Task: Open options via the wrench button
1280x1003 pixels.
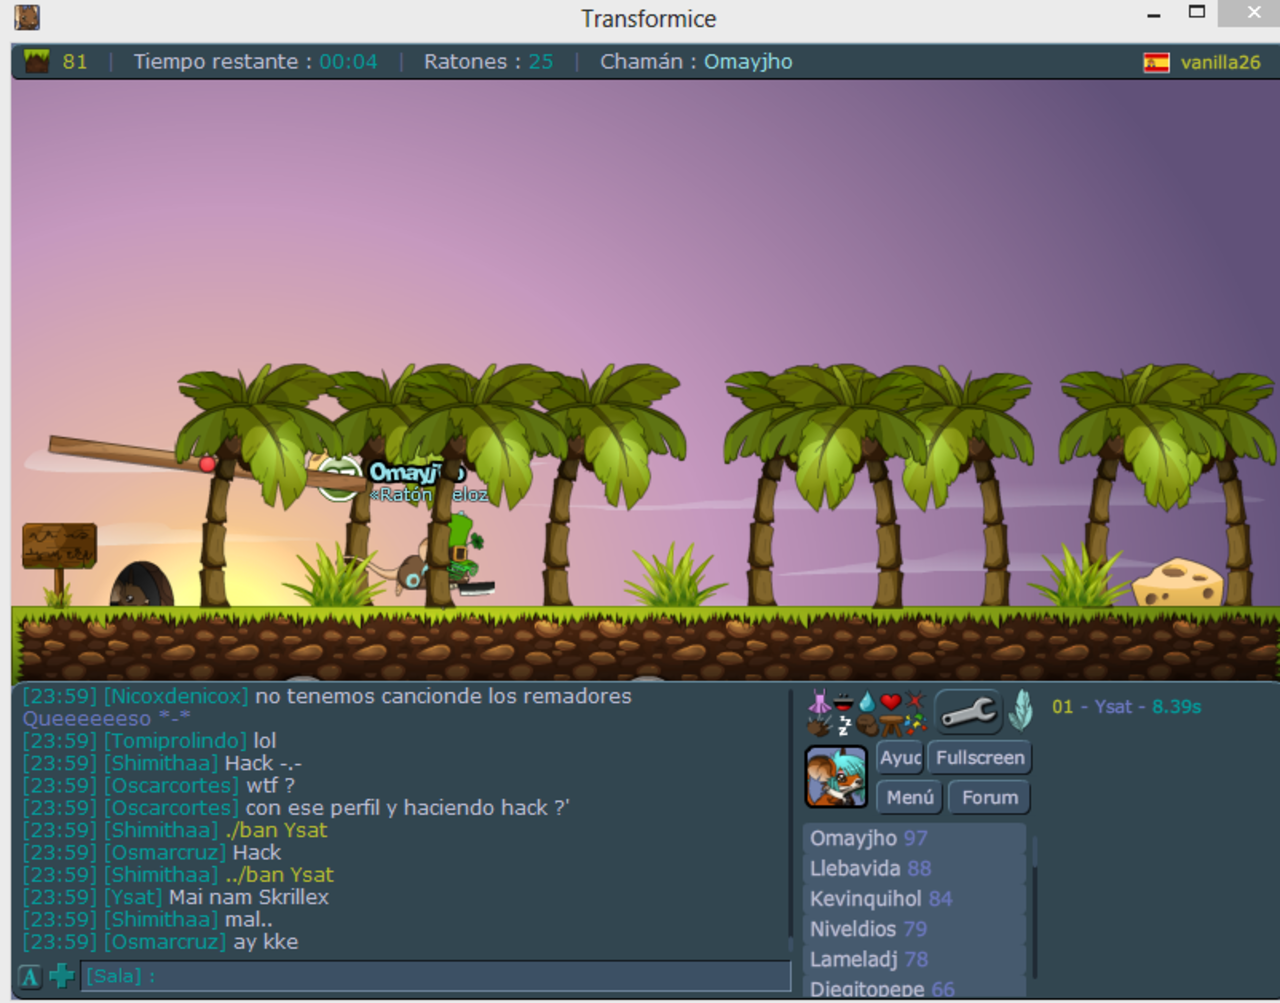Action: click(x=968, y=712)
